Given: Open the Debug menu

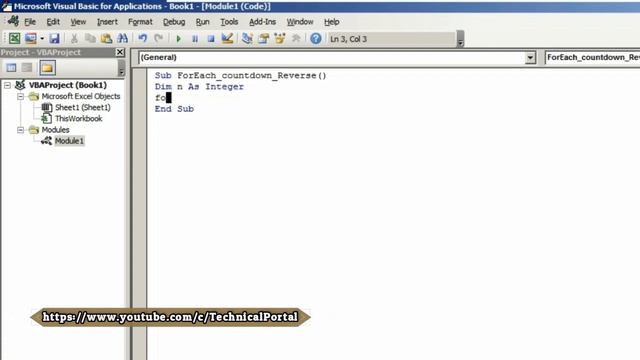Looking at the screenshot, I should click(174, 22).
